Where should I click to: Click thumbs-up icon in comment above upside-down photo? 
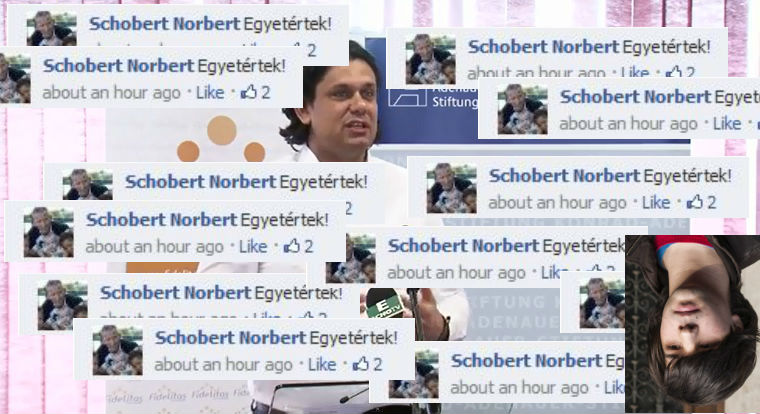(695, 201)
